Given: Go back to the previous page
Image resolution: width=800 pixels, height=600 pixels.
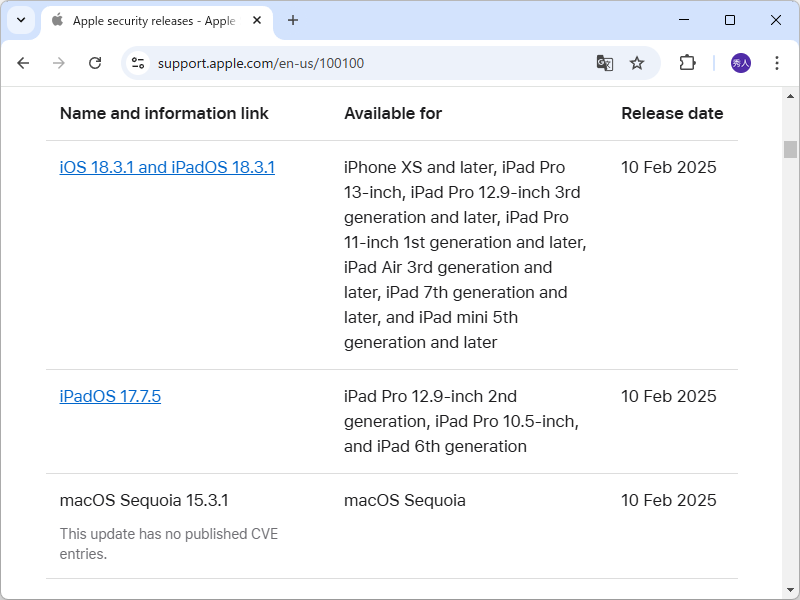Looking at the screenshot, I should pos(23,62).
